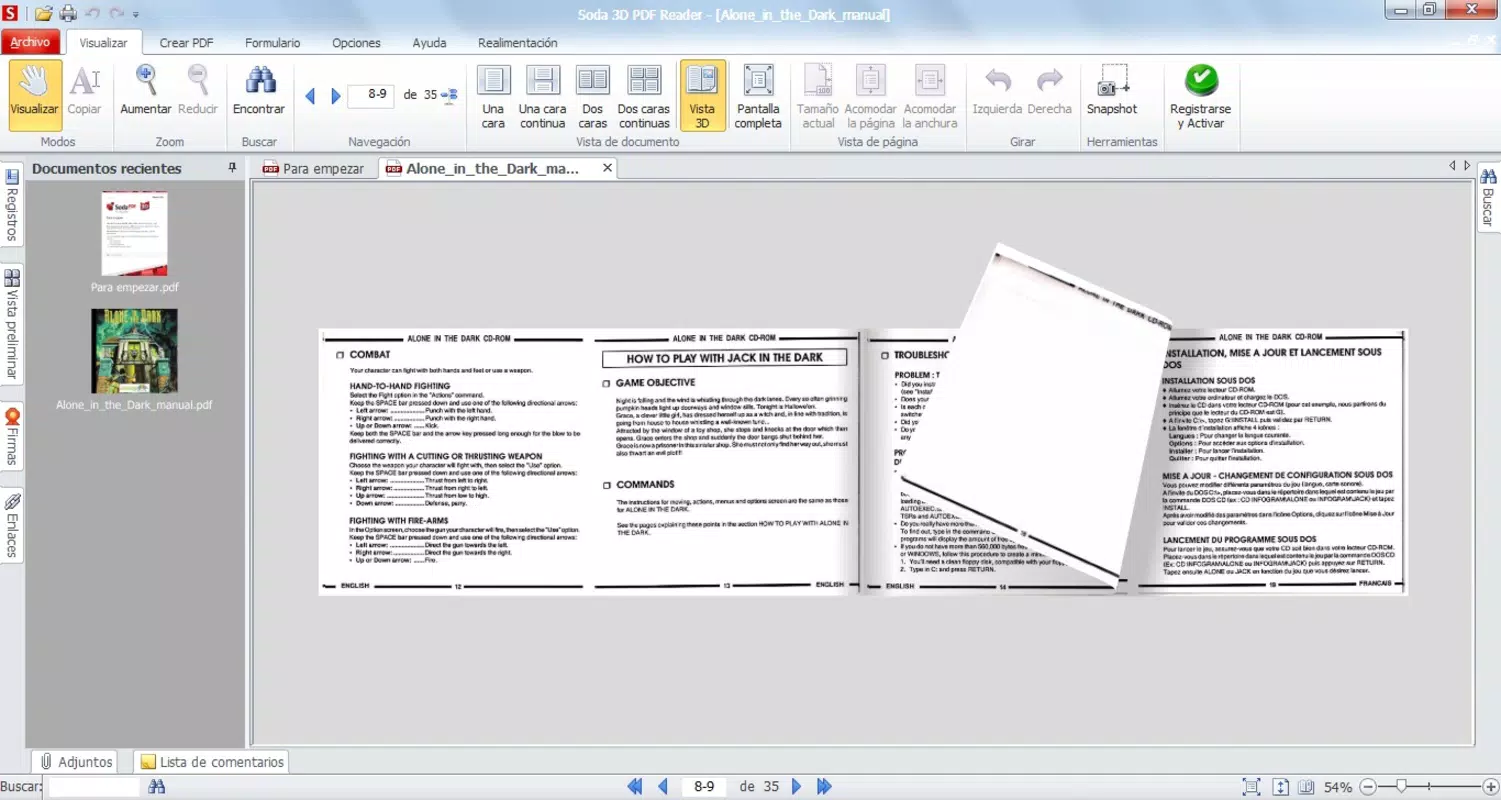Select Dos caras continuas view
Viewport: 1501px width, 800px height.
tap(644, 96)
